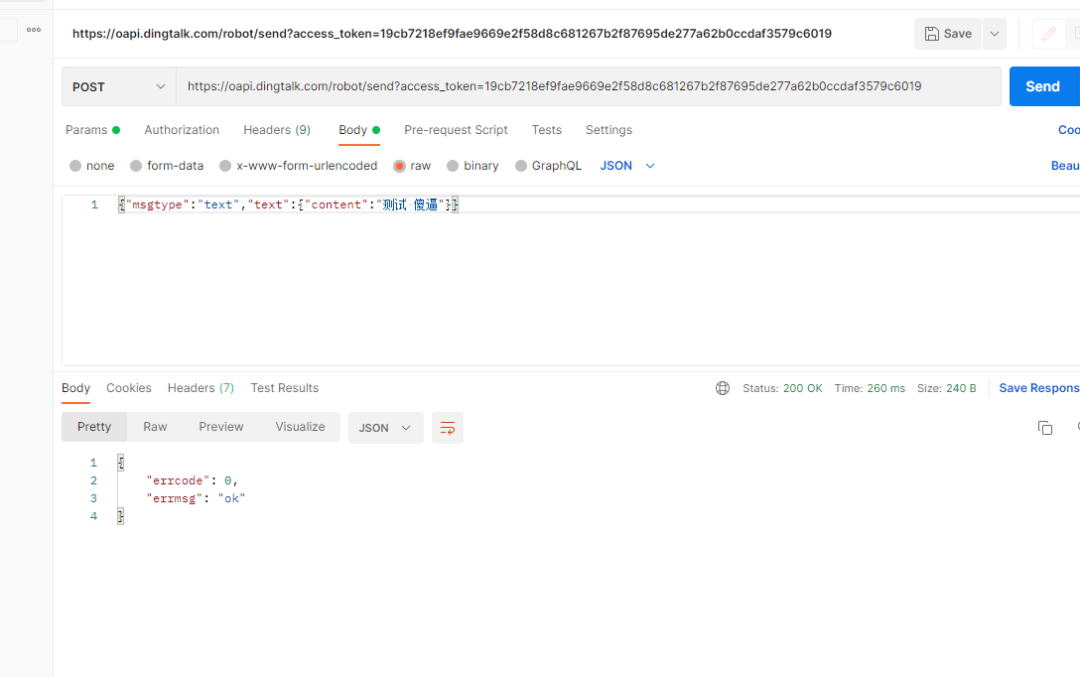Switch to the Test Results response tab
This screenshot has height=677, width=1080.
284,388
